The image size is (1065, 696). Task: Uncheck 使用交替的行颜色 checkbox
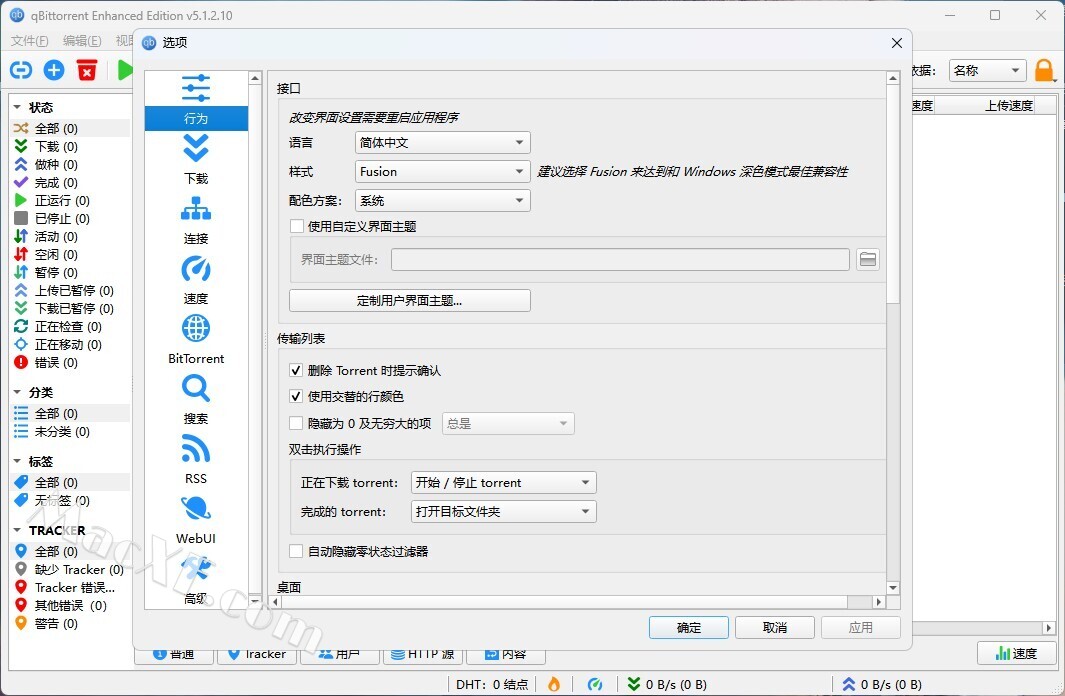pos(296,396)
